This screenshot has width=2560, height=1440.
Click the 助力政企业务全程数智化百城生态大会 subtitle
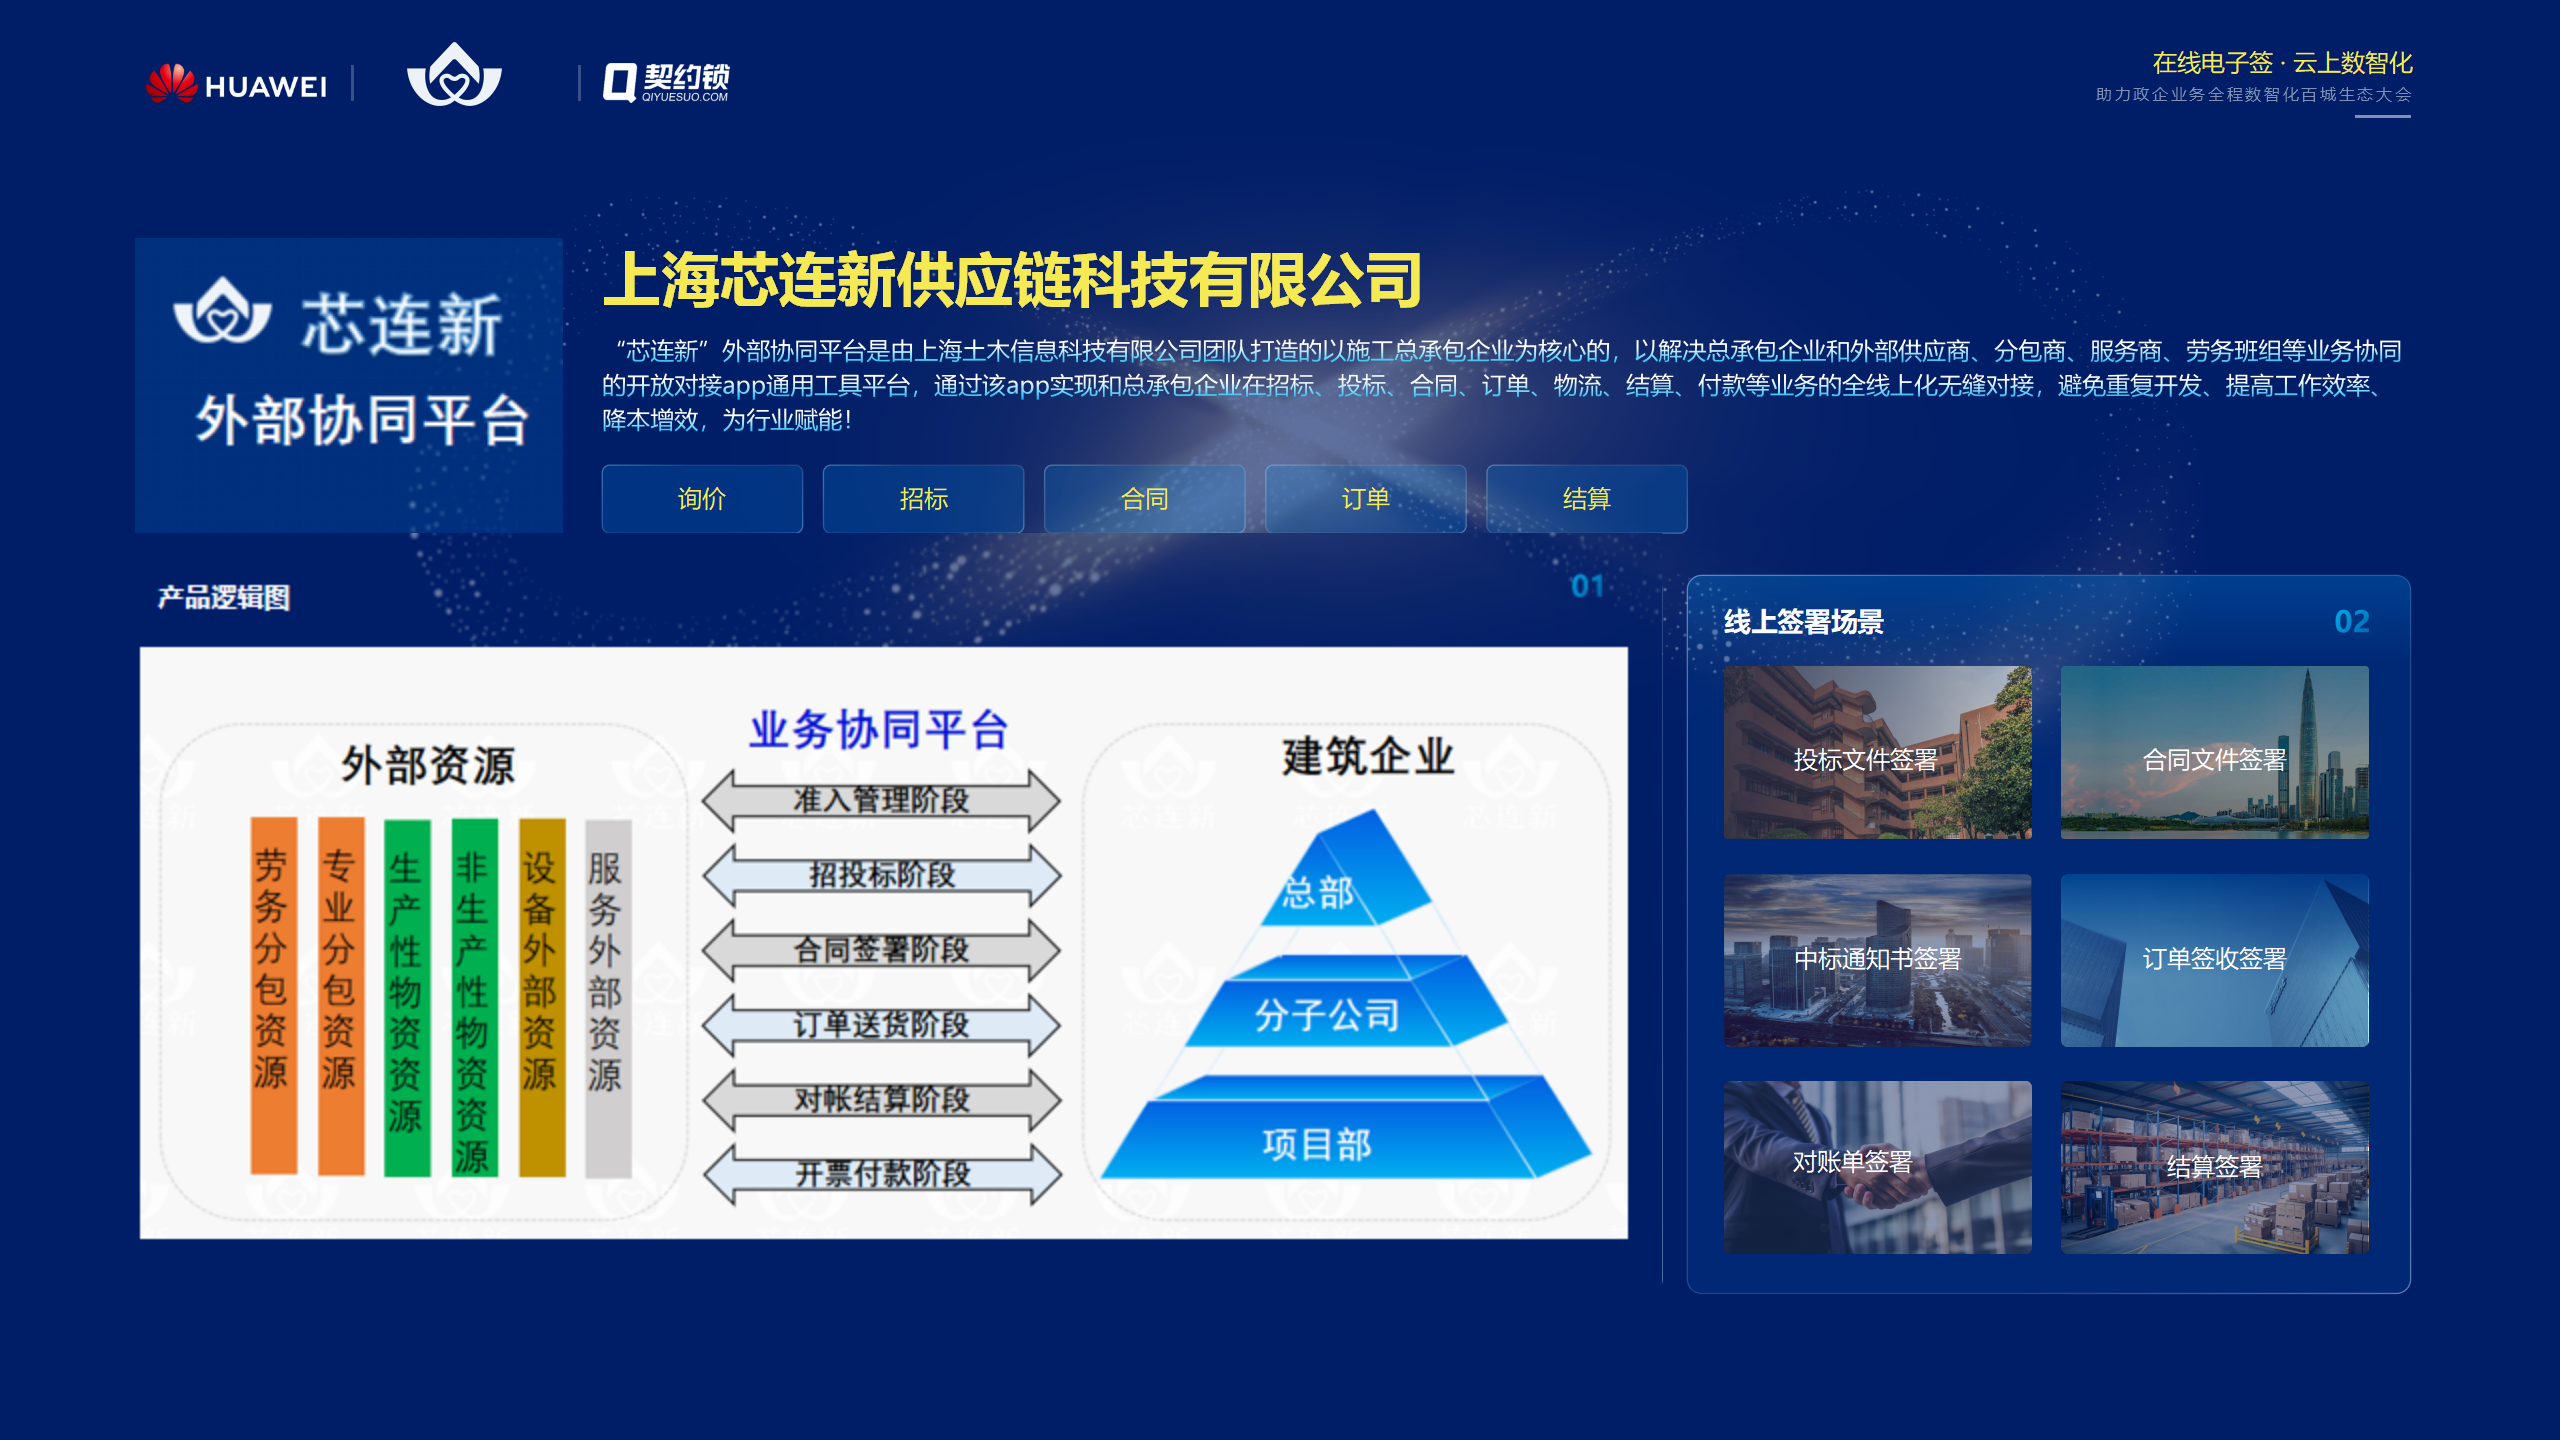2253,94
